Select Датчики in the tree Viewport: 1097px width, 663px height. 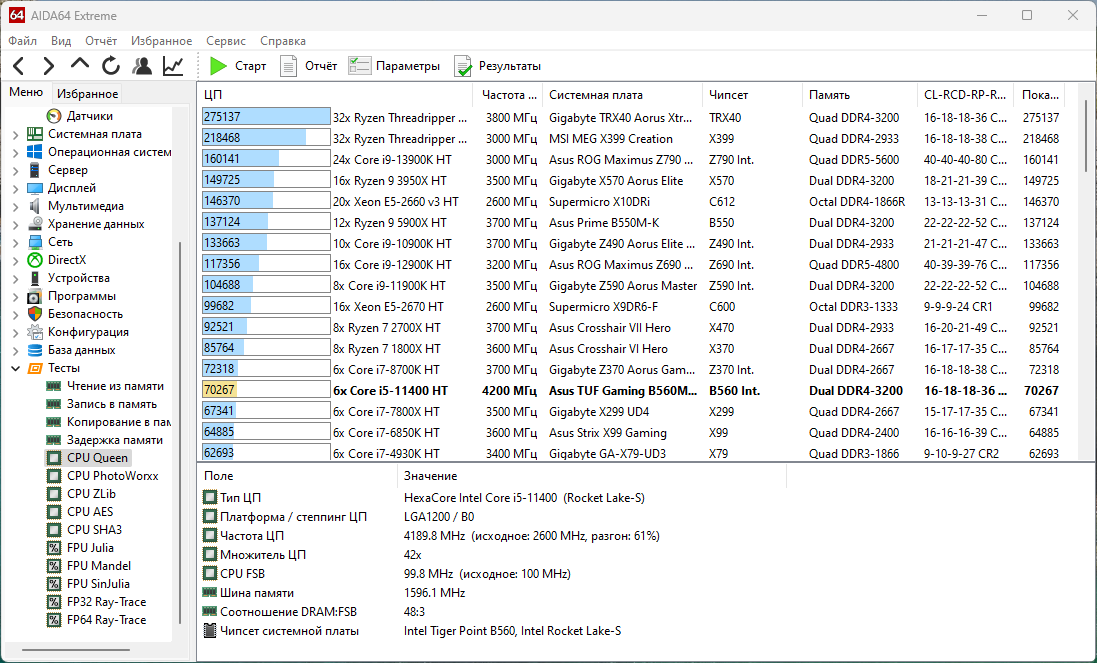click(90, 116)
